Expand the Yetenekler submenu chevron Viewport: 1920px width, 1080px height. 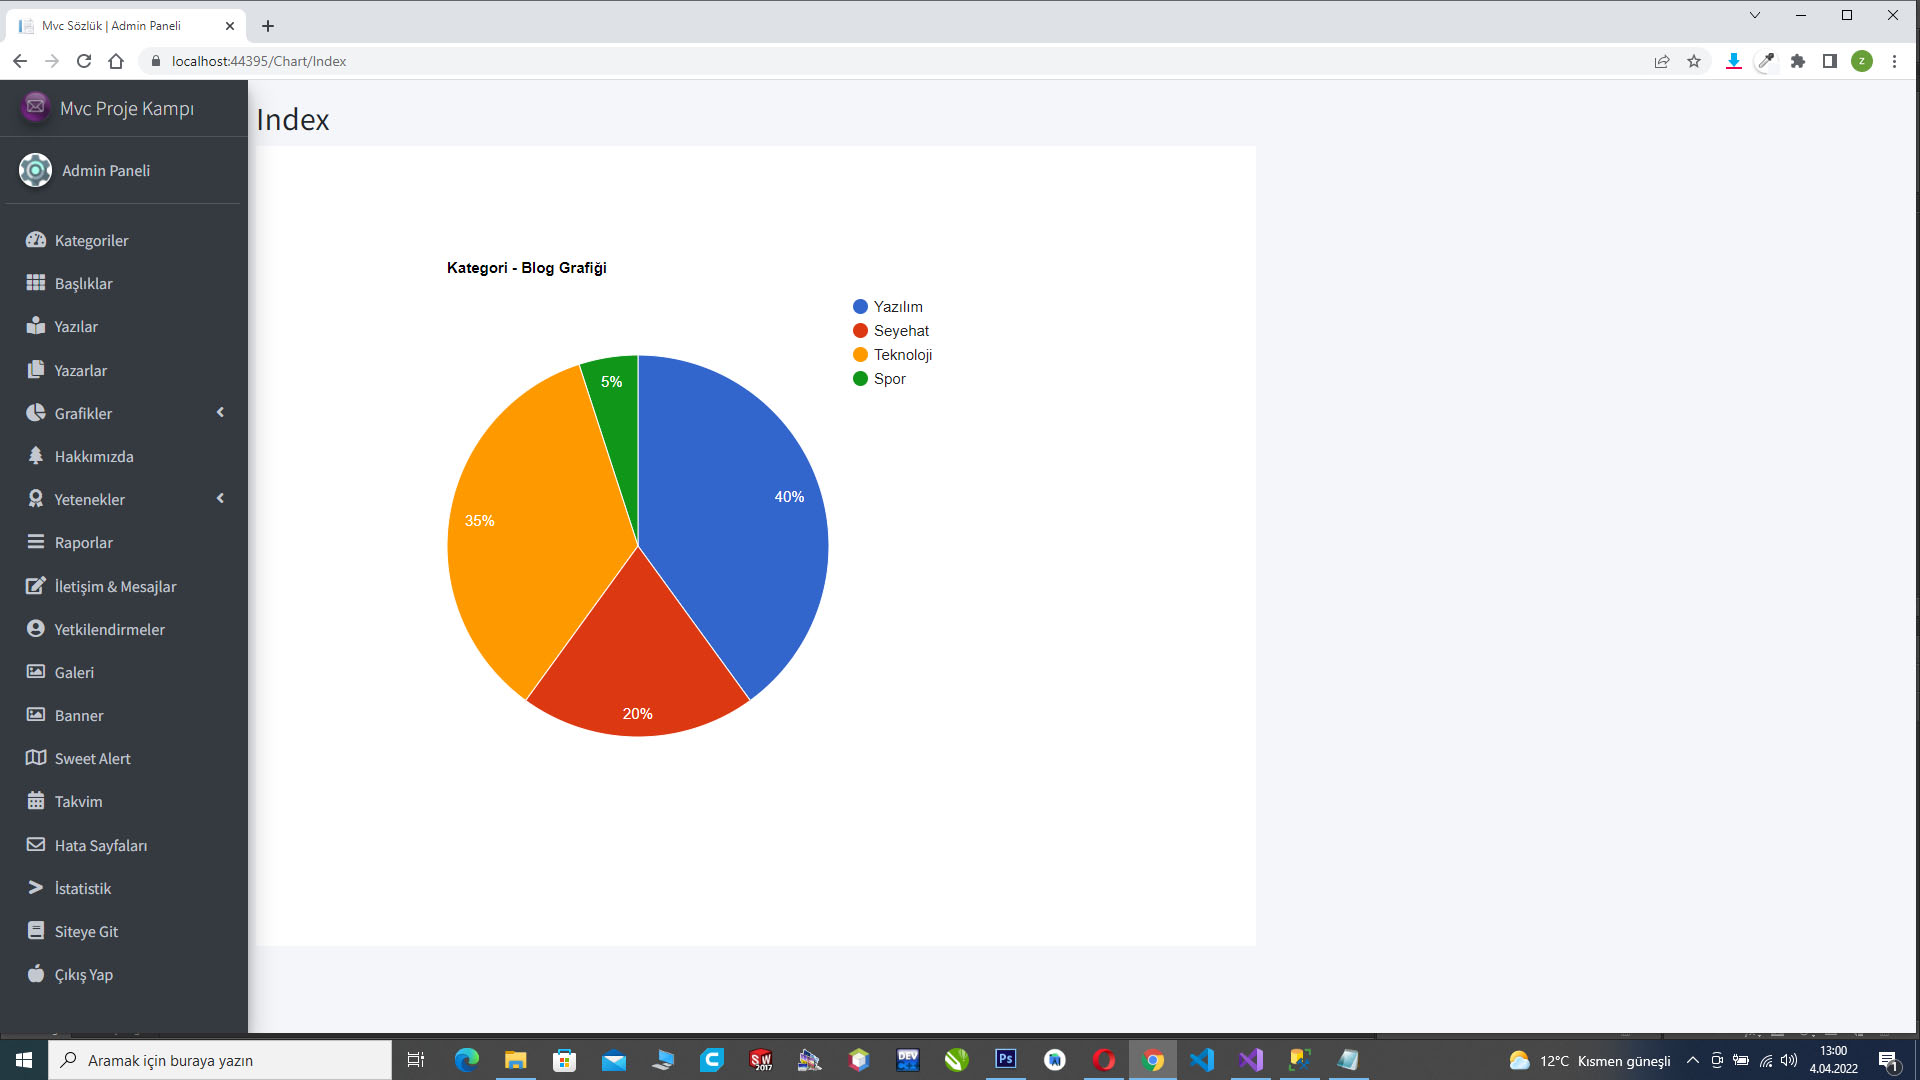coord(220,499)
